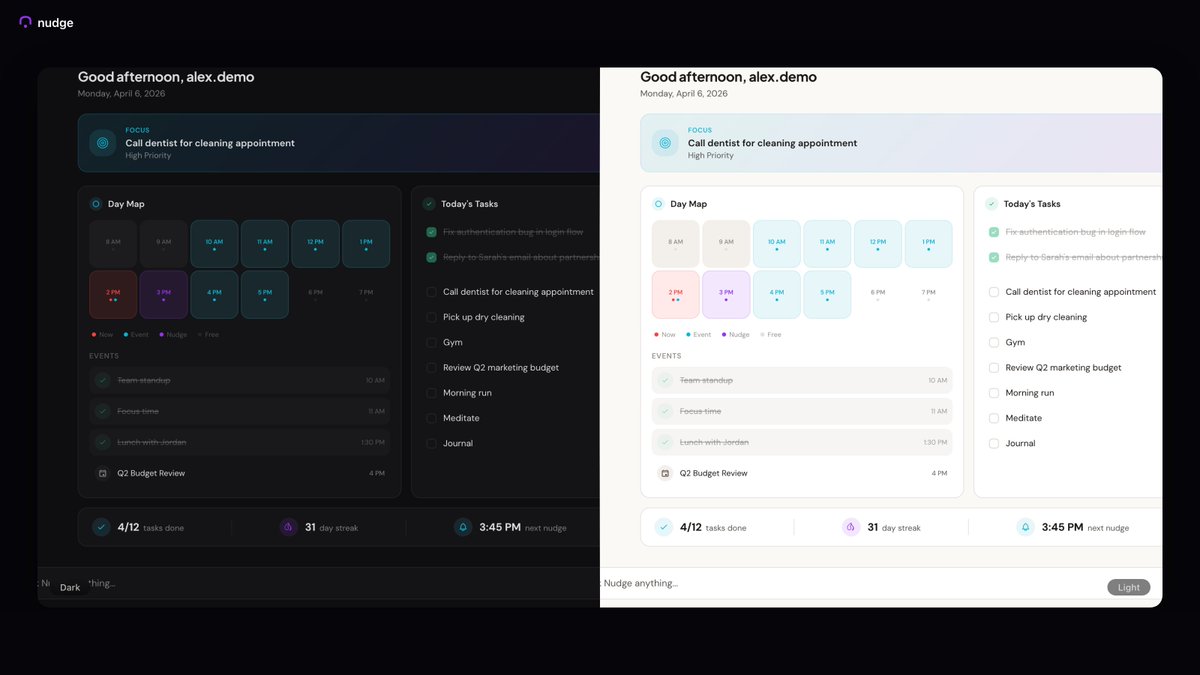This screenshot has width=1200, height=675.
Task: Check Review Q2 marketing budget in light panel
Action: 994,368
